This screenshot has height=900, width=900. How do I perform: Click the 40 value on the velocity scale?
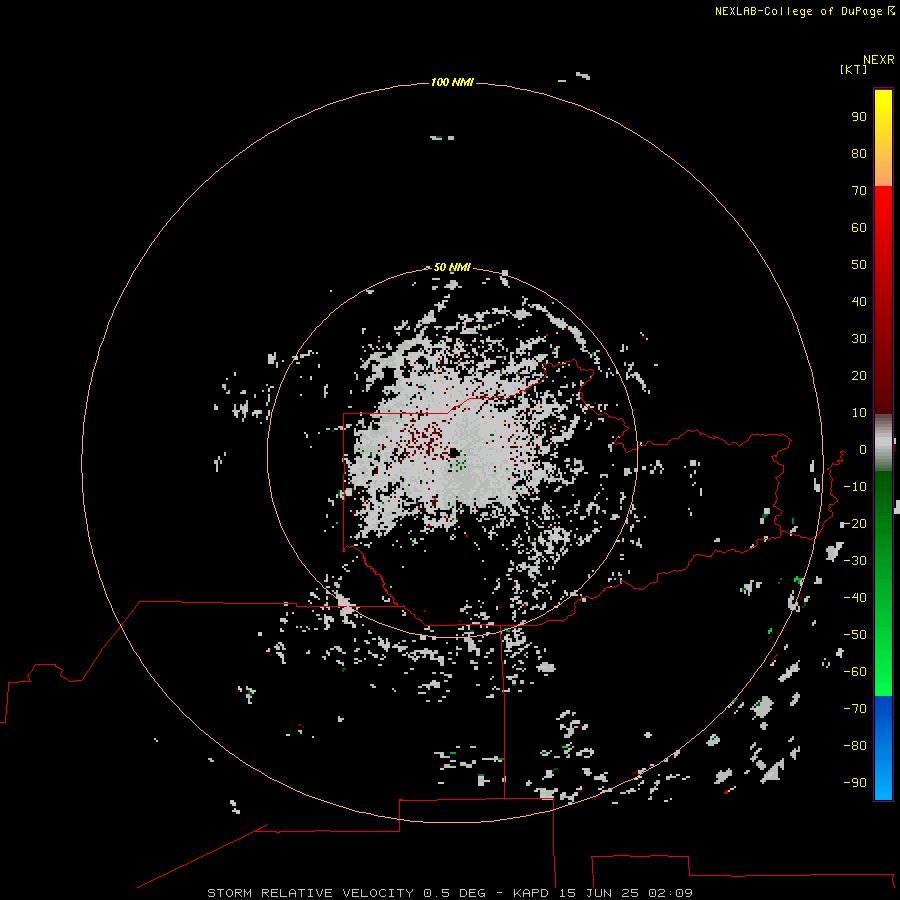tap(859, 302)
